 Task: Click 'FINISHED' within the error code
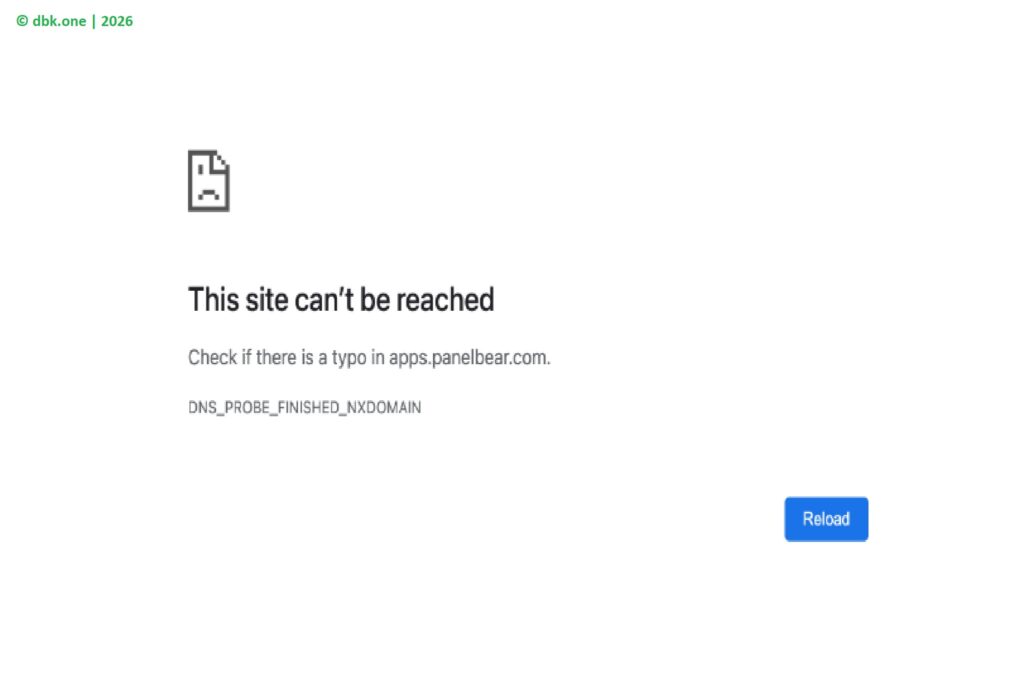pos(308,407)
